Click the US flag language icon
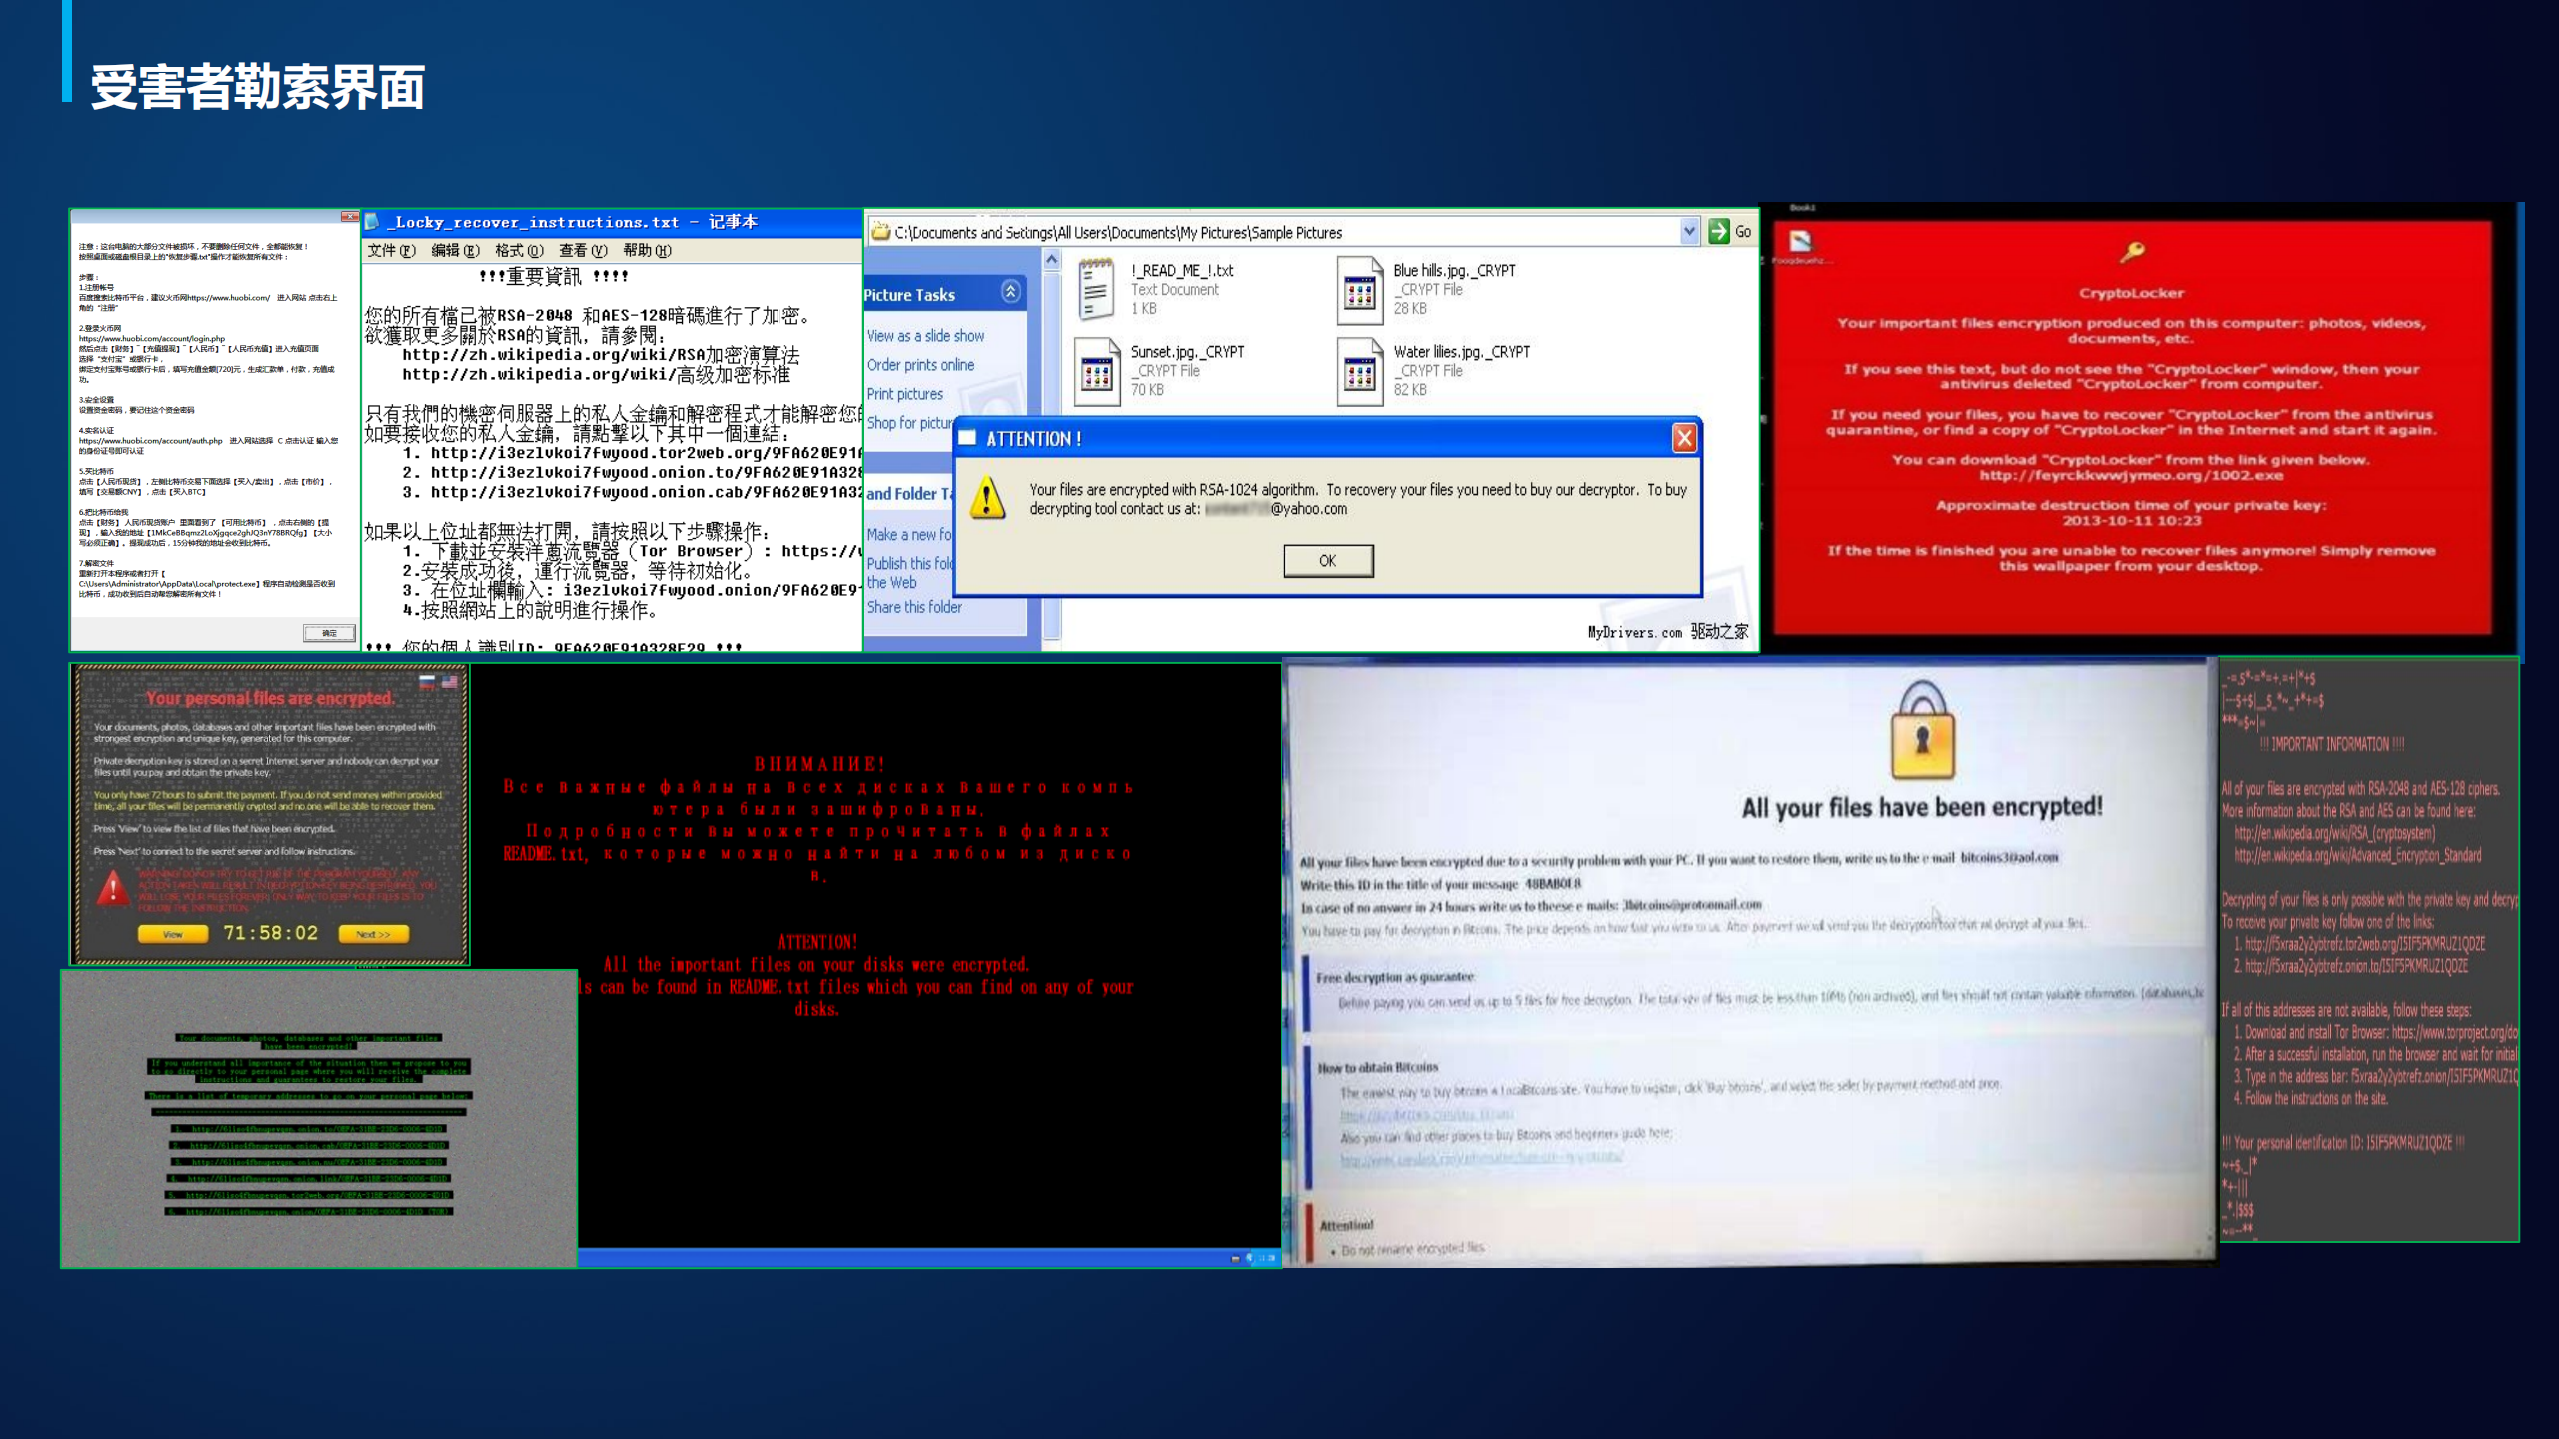The height and width of the screenshot is (1439, 2559). (450, 682)
